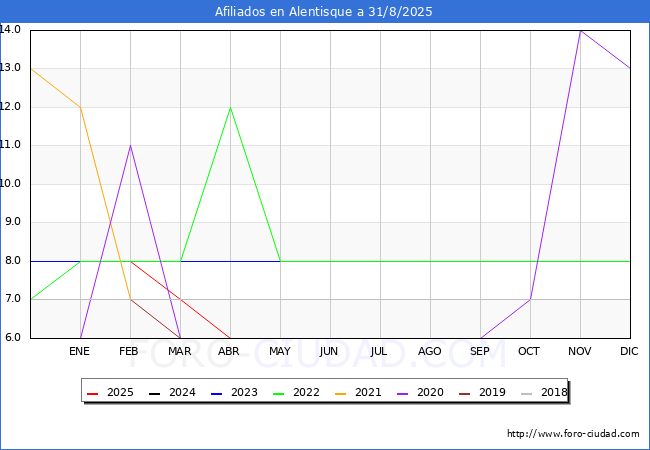Click the gray 2018 legend swatch

coord(526,393)
